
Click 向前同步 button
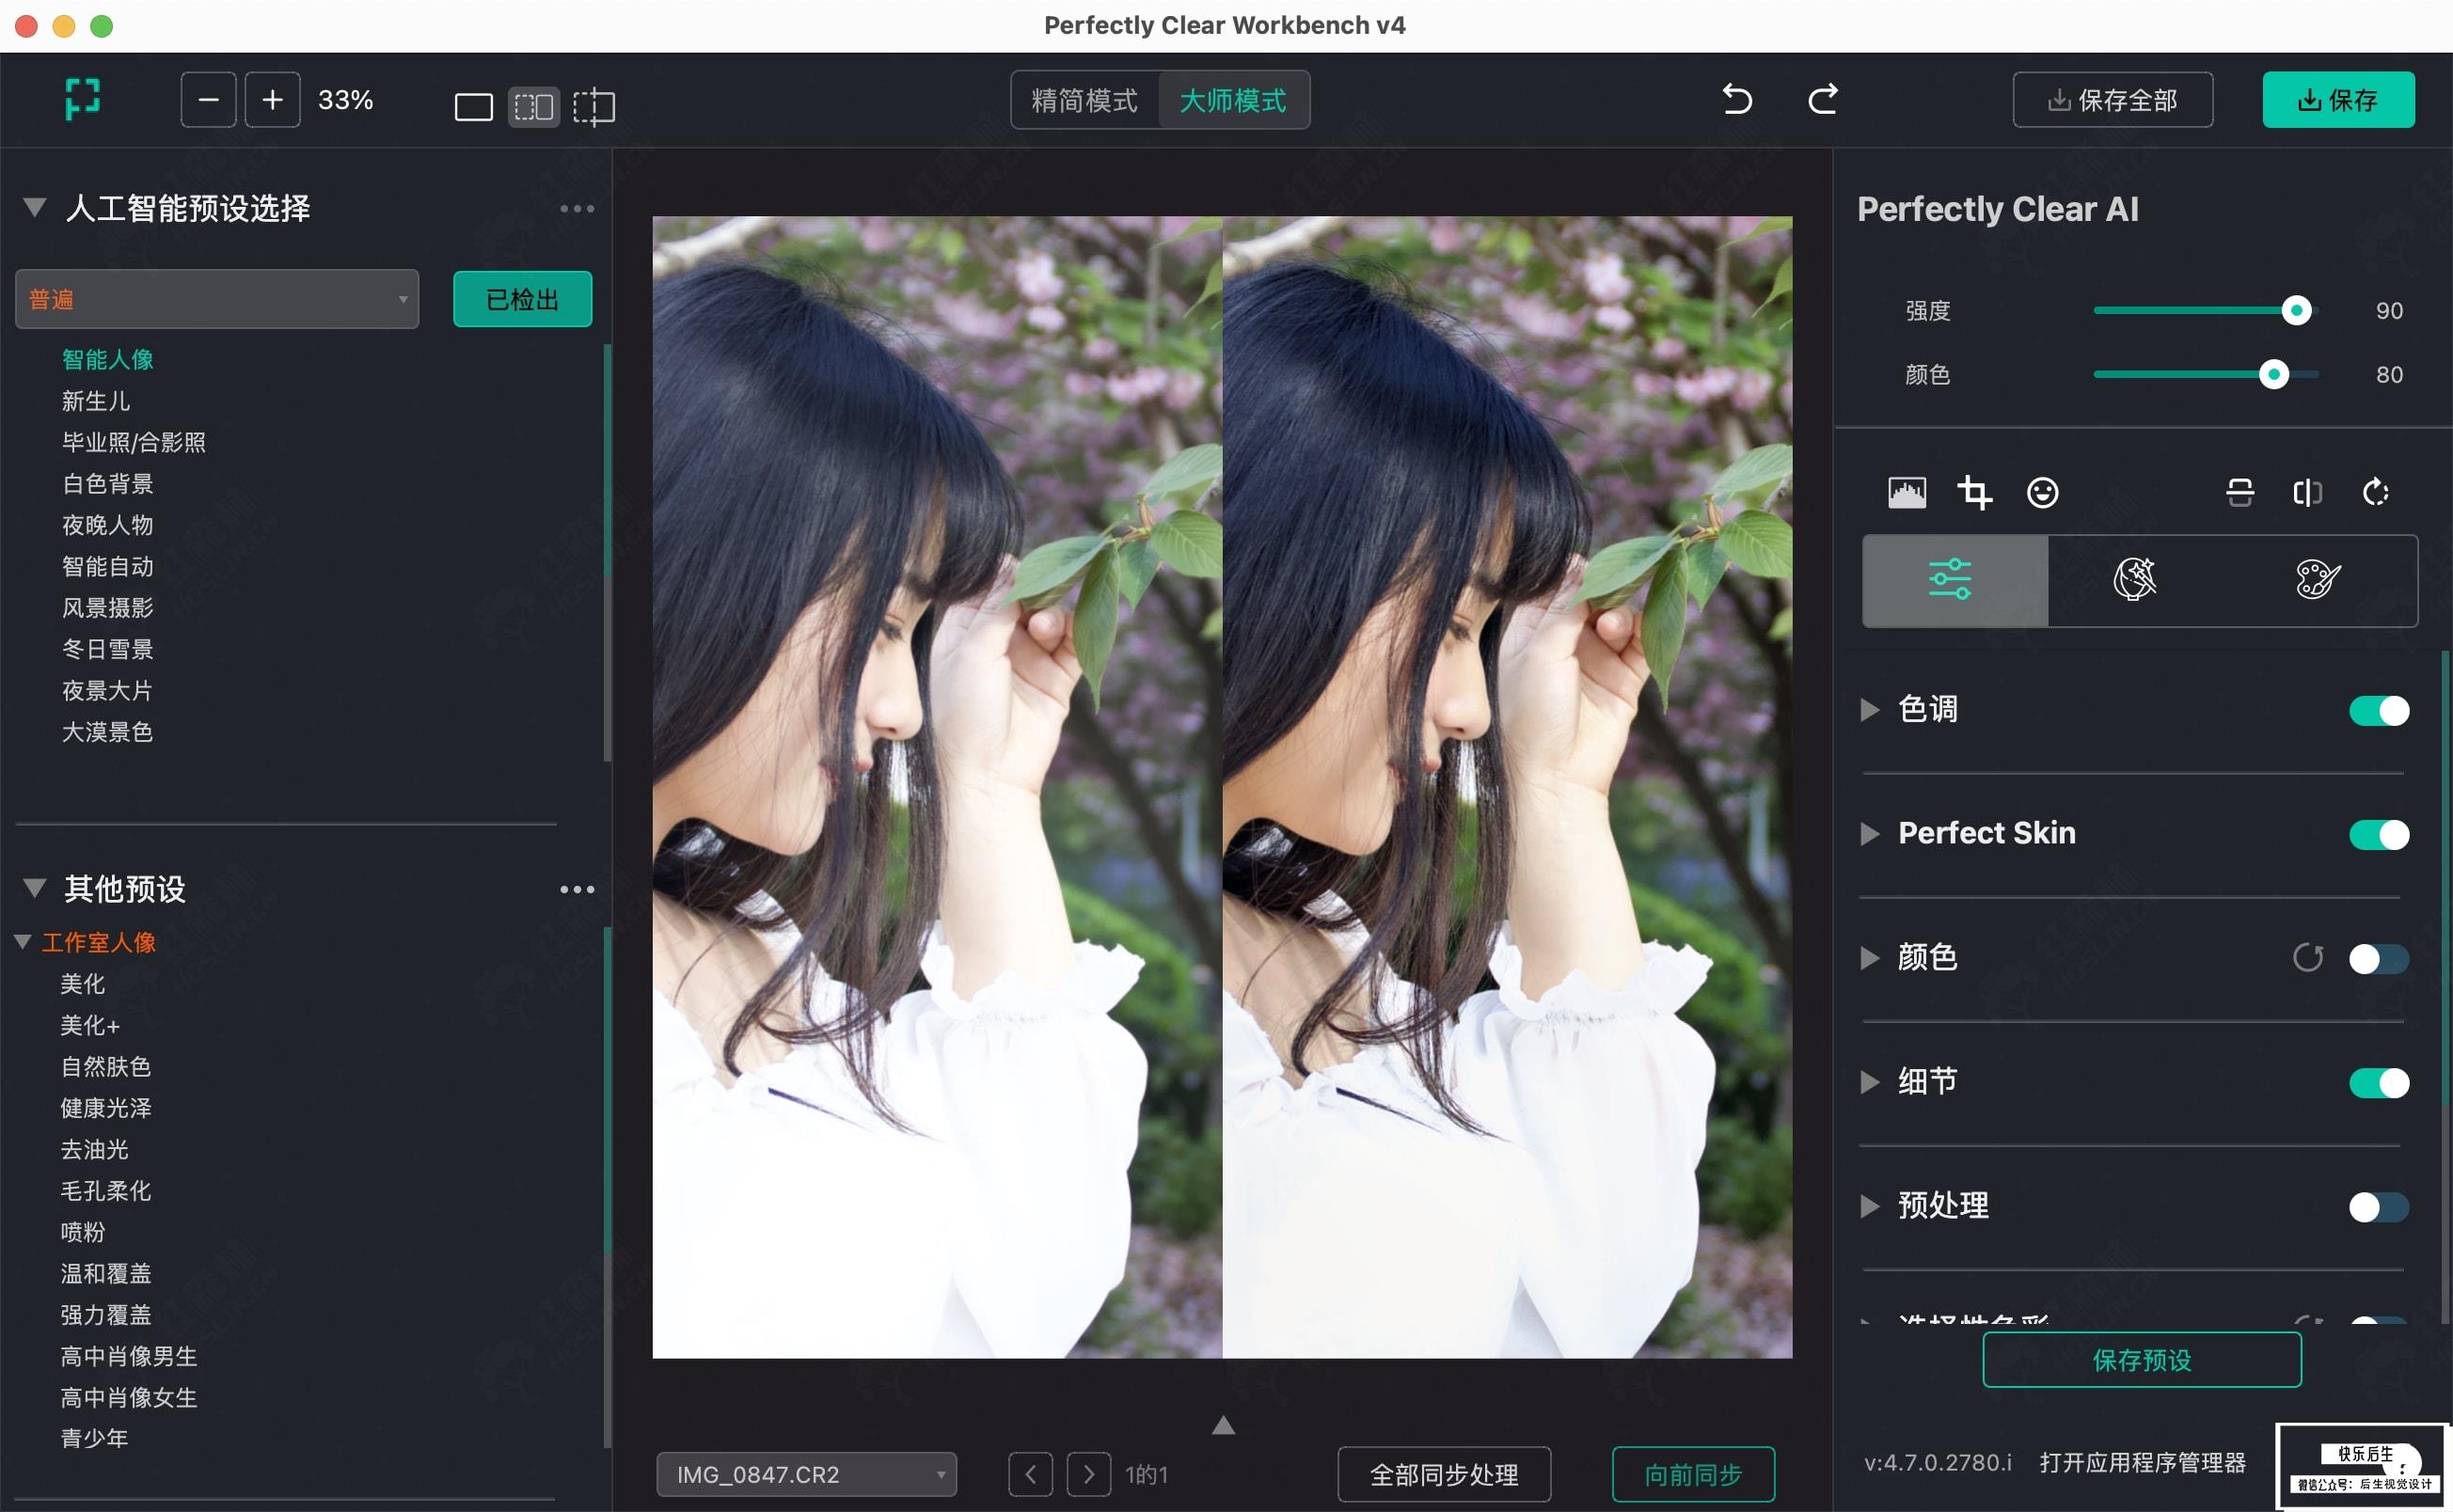[1693, 1474]
